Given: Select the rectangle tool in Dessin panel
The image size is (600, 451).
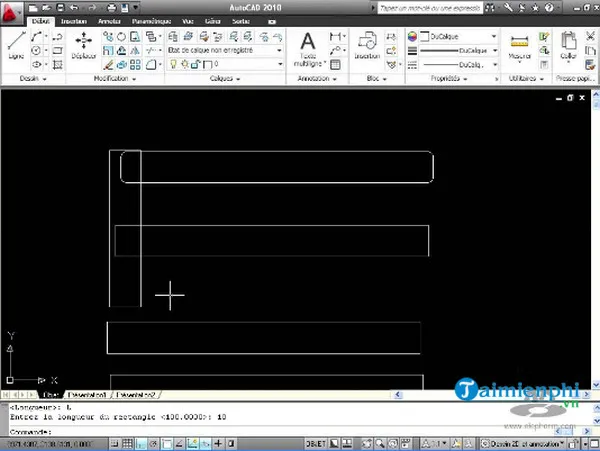Looking at the screenshot, I should (x=58, y=50).
